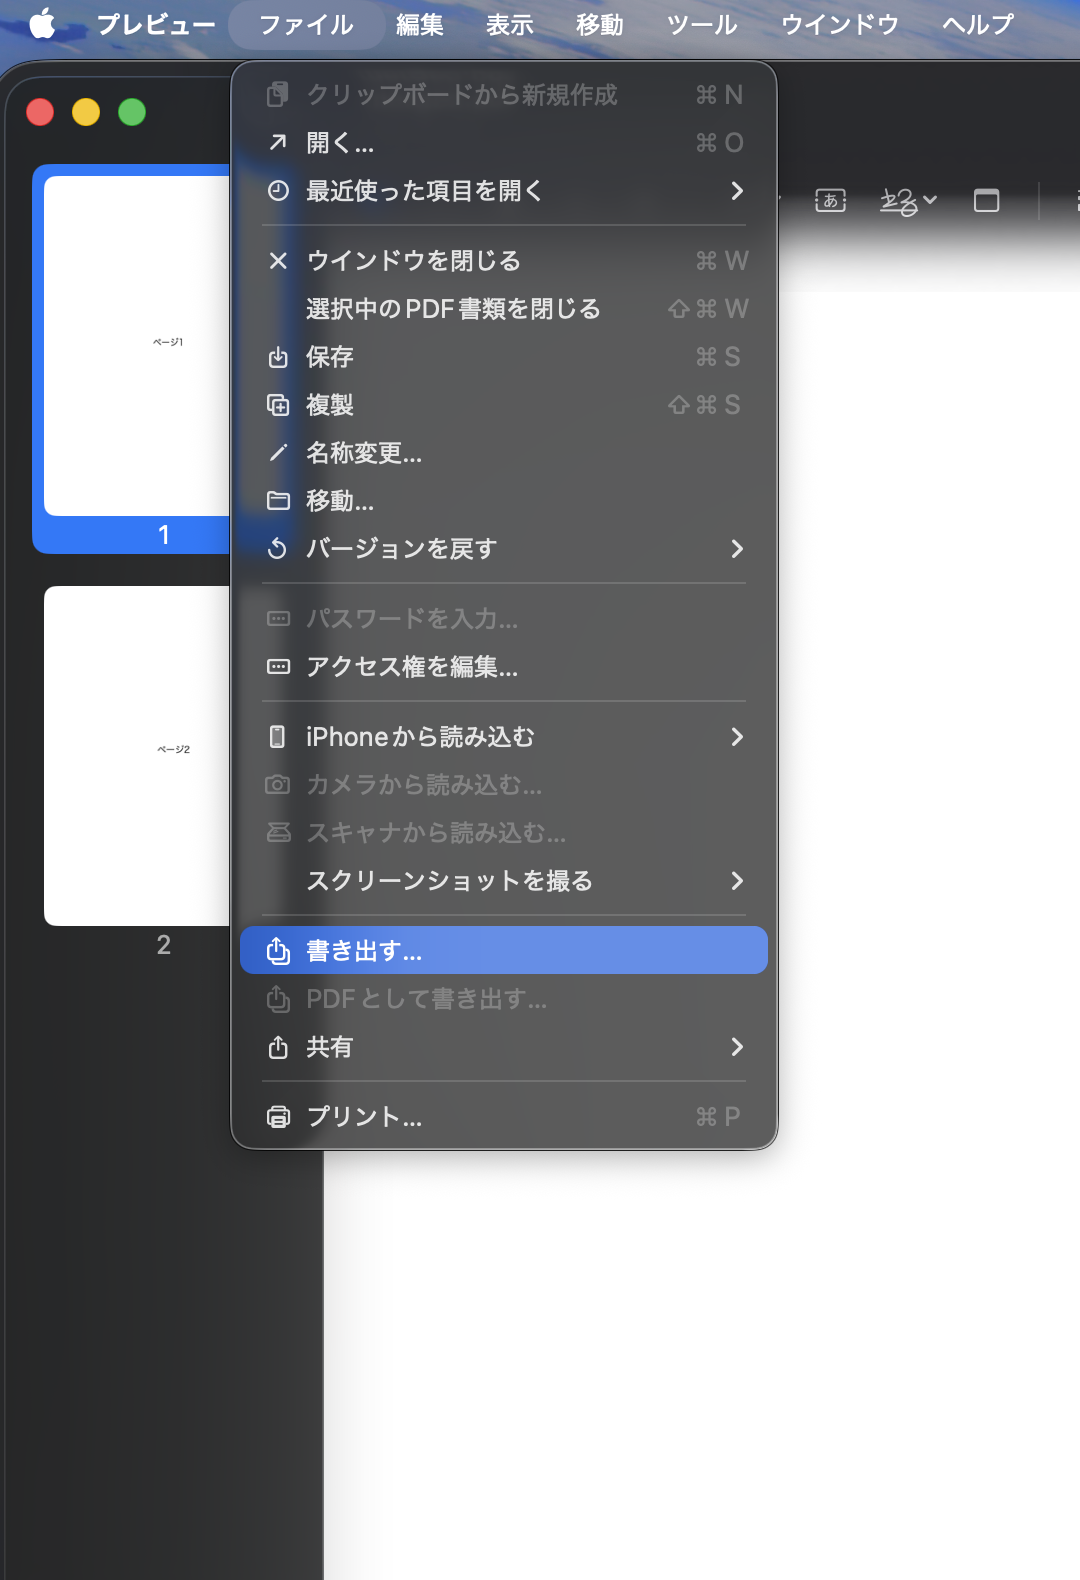Image resolution: width=1080 pixels, height=1580 pixels.
Task: Choose 開く… from the File menu
Action: 504,143
